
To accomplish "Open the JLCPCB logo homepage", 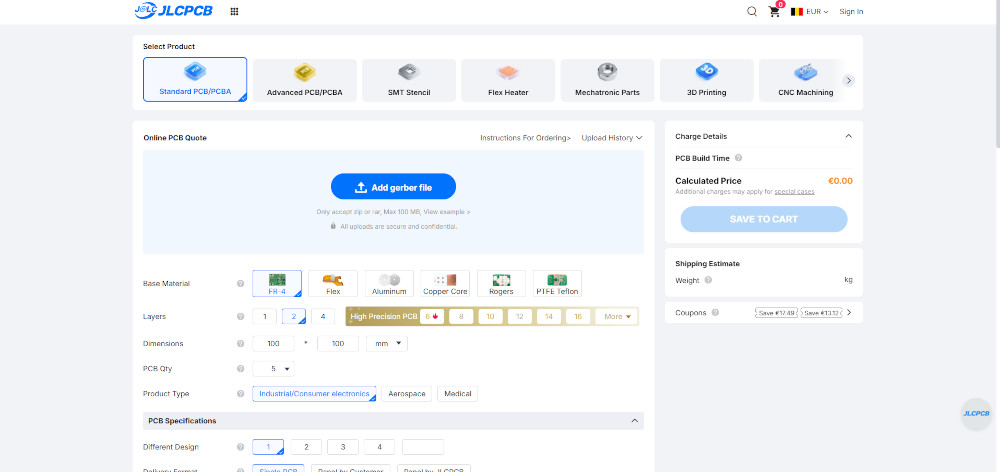I will click(x=173, y=11).
